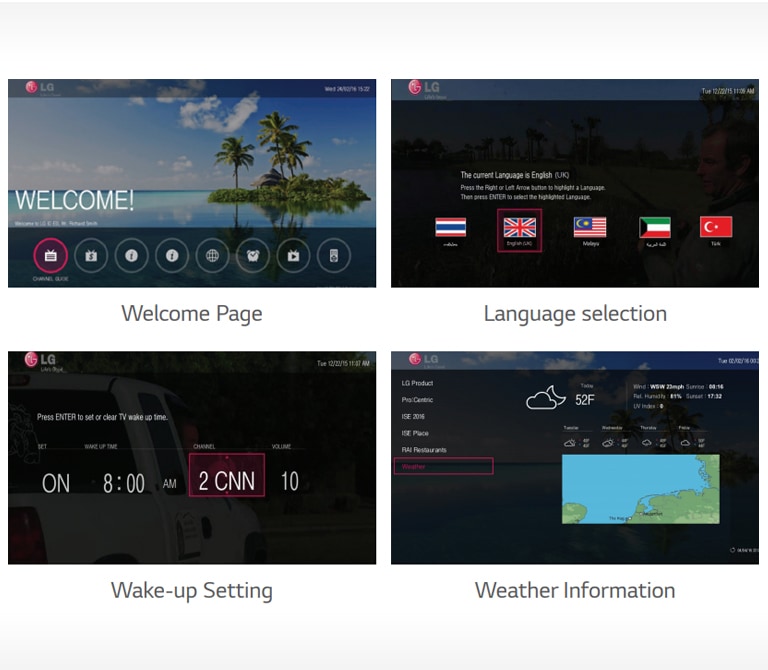Click the Language selection caption
Image resolution: width=768 pixels, height=670 pixels.
[575, 314]
